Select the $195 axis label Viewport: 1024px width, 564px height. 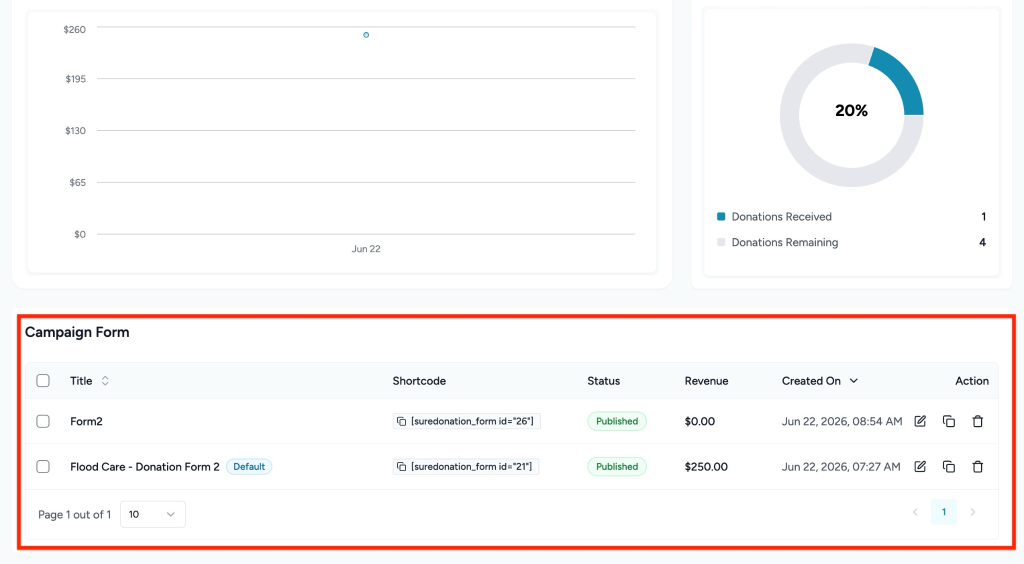(x=75, y=79)
